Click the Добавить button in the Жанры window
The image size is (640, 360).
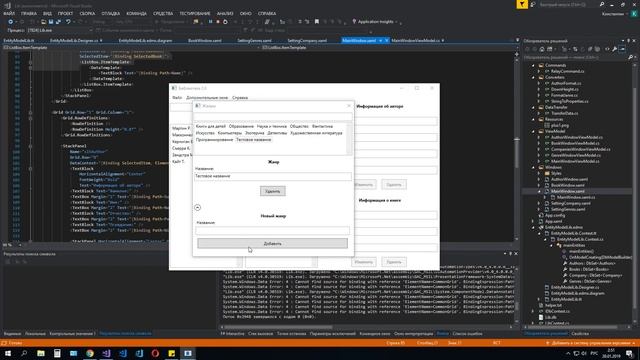[272, 243]
